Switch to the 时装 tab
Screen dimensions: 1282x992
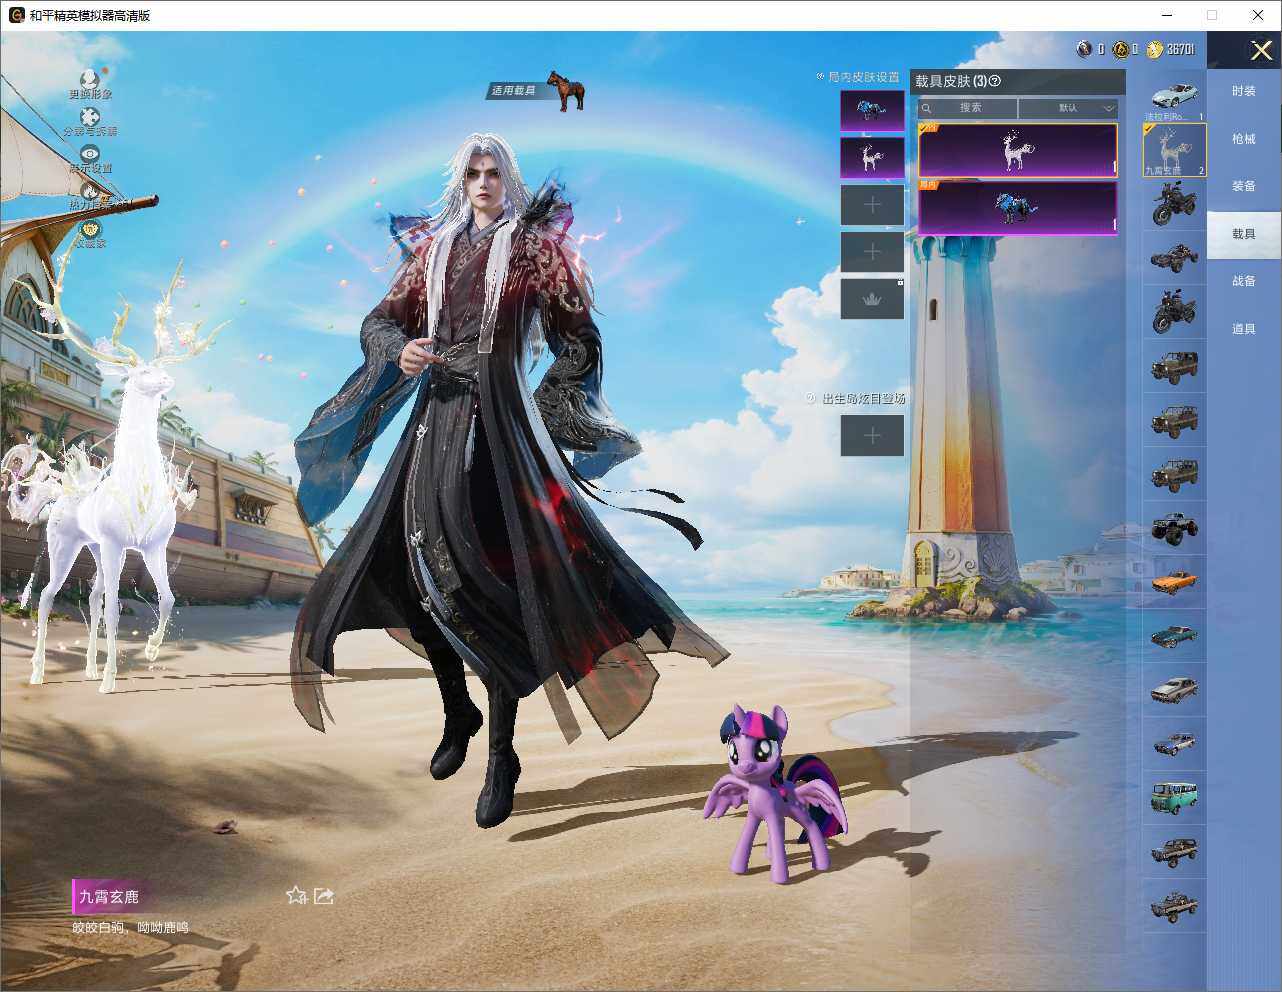(1243, 91)
